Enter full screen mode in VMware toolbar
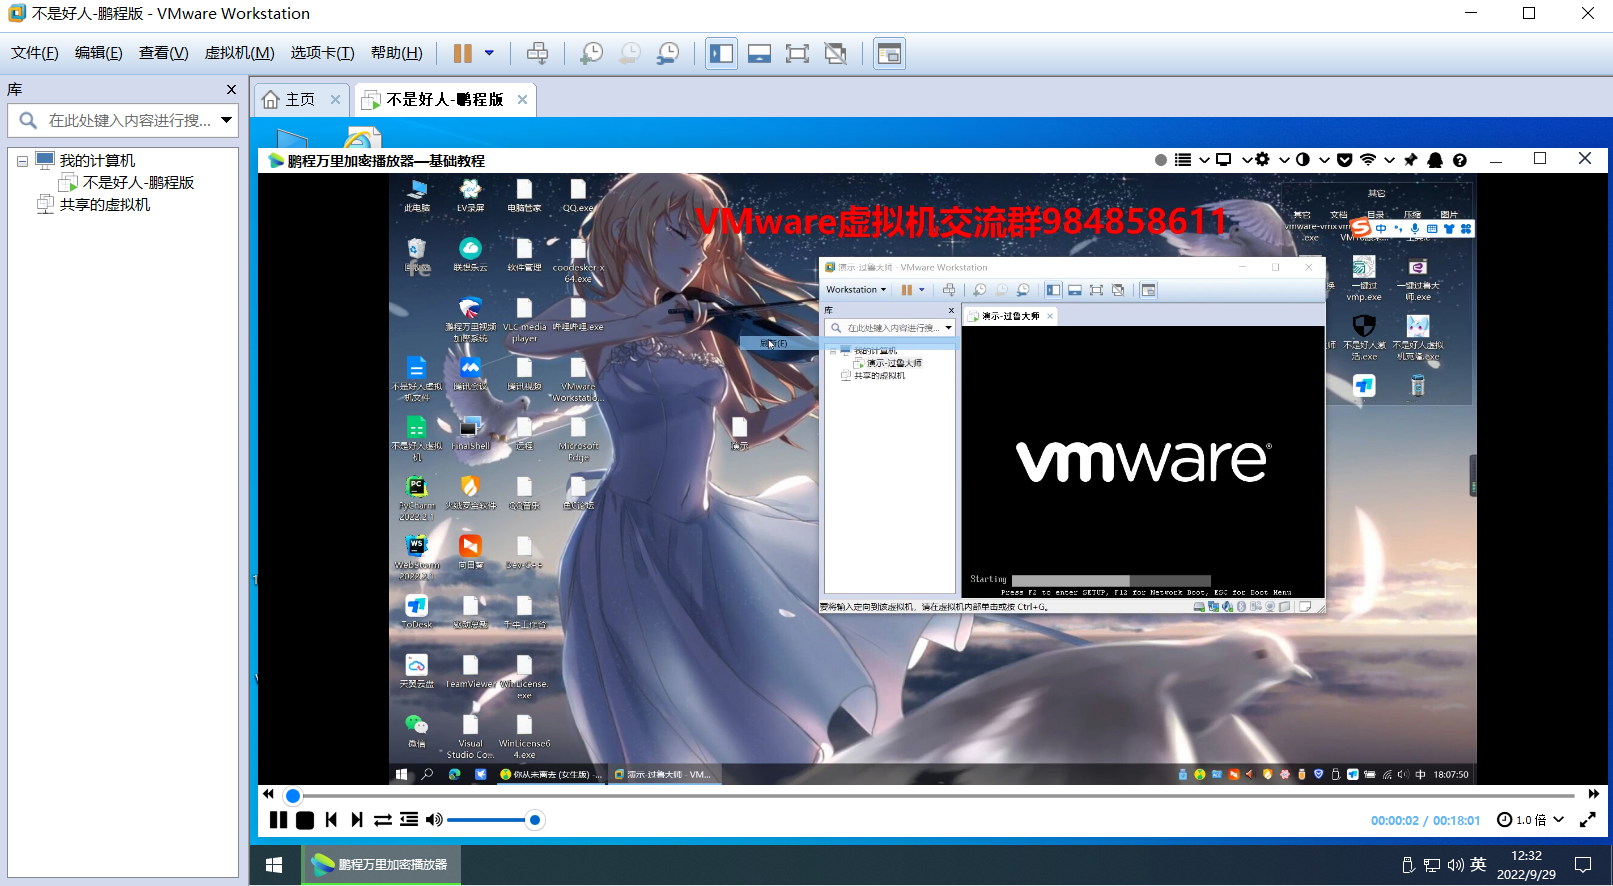1613x886 pixels. [797, 53]
